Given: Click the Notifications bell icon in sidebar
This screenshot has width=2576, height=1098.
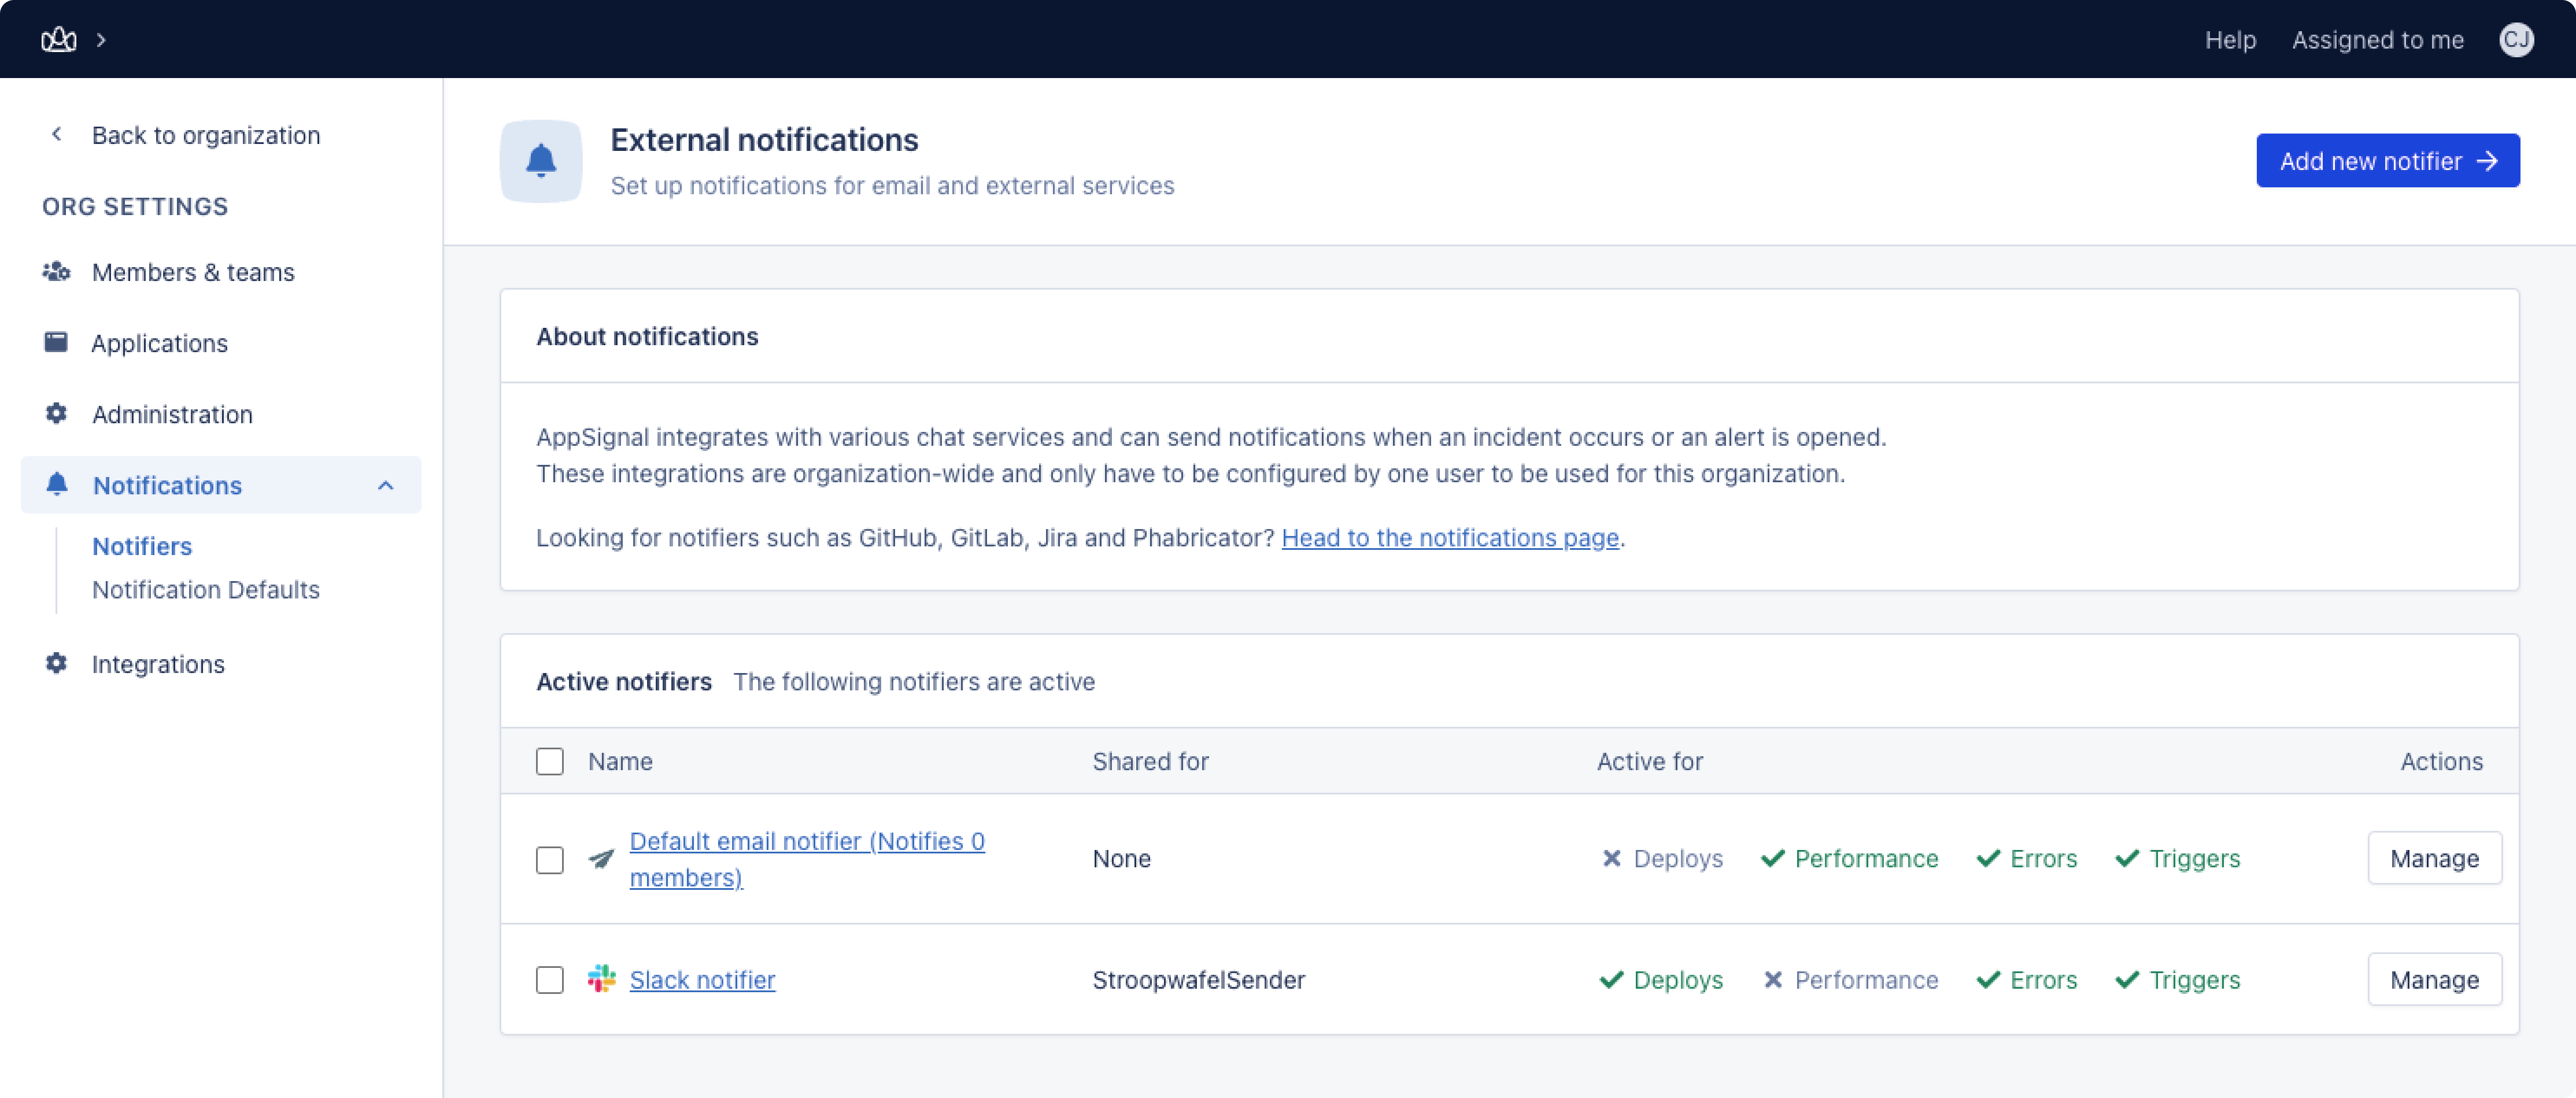Looking at the screenshot, I should [57, 484].
